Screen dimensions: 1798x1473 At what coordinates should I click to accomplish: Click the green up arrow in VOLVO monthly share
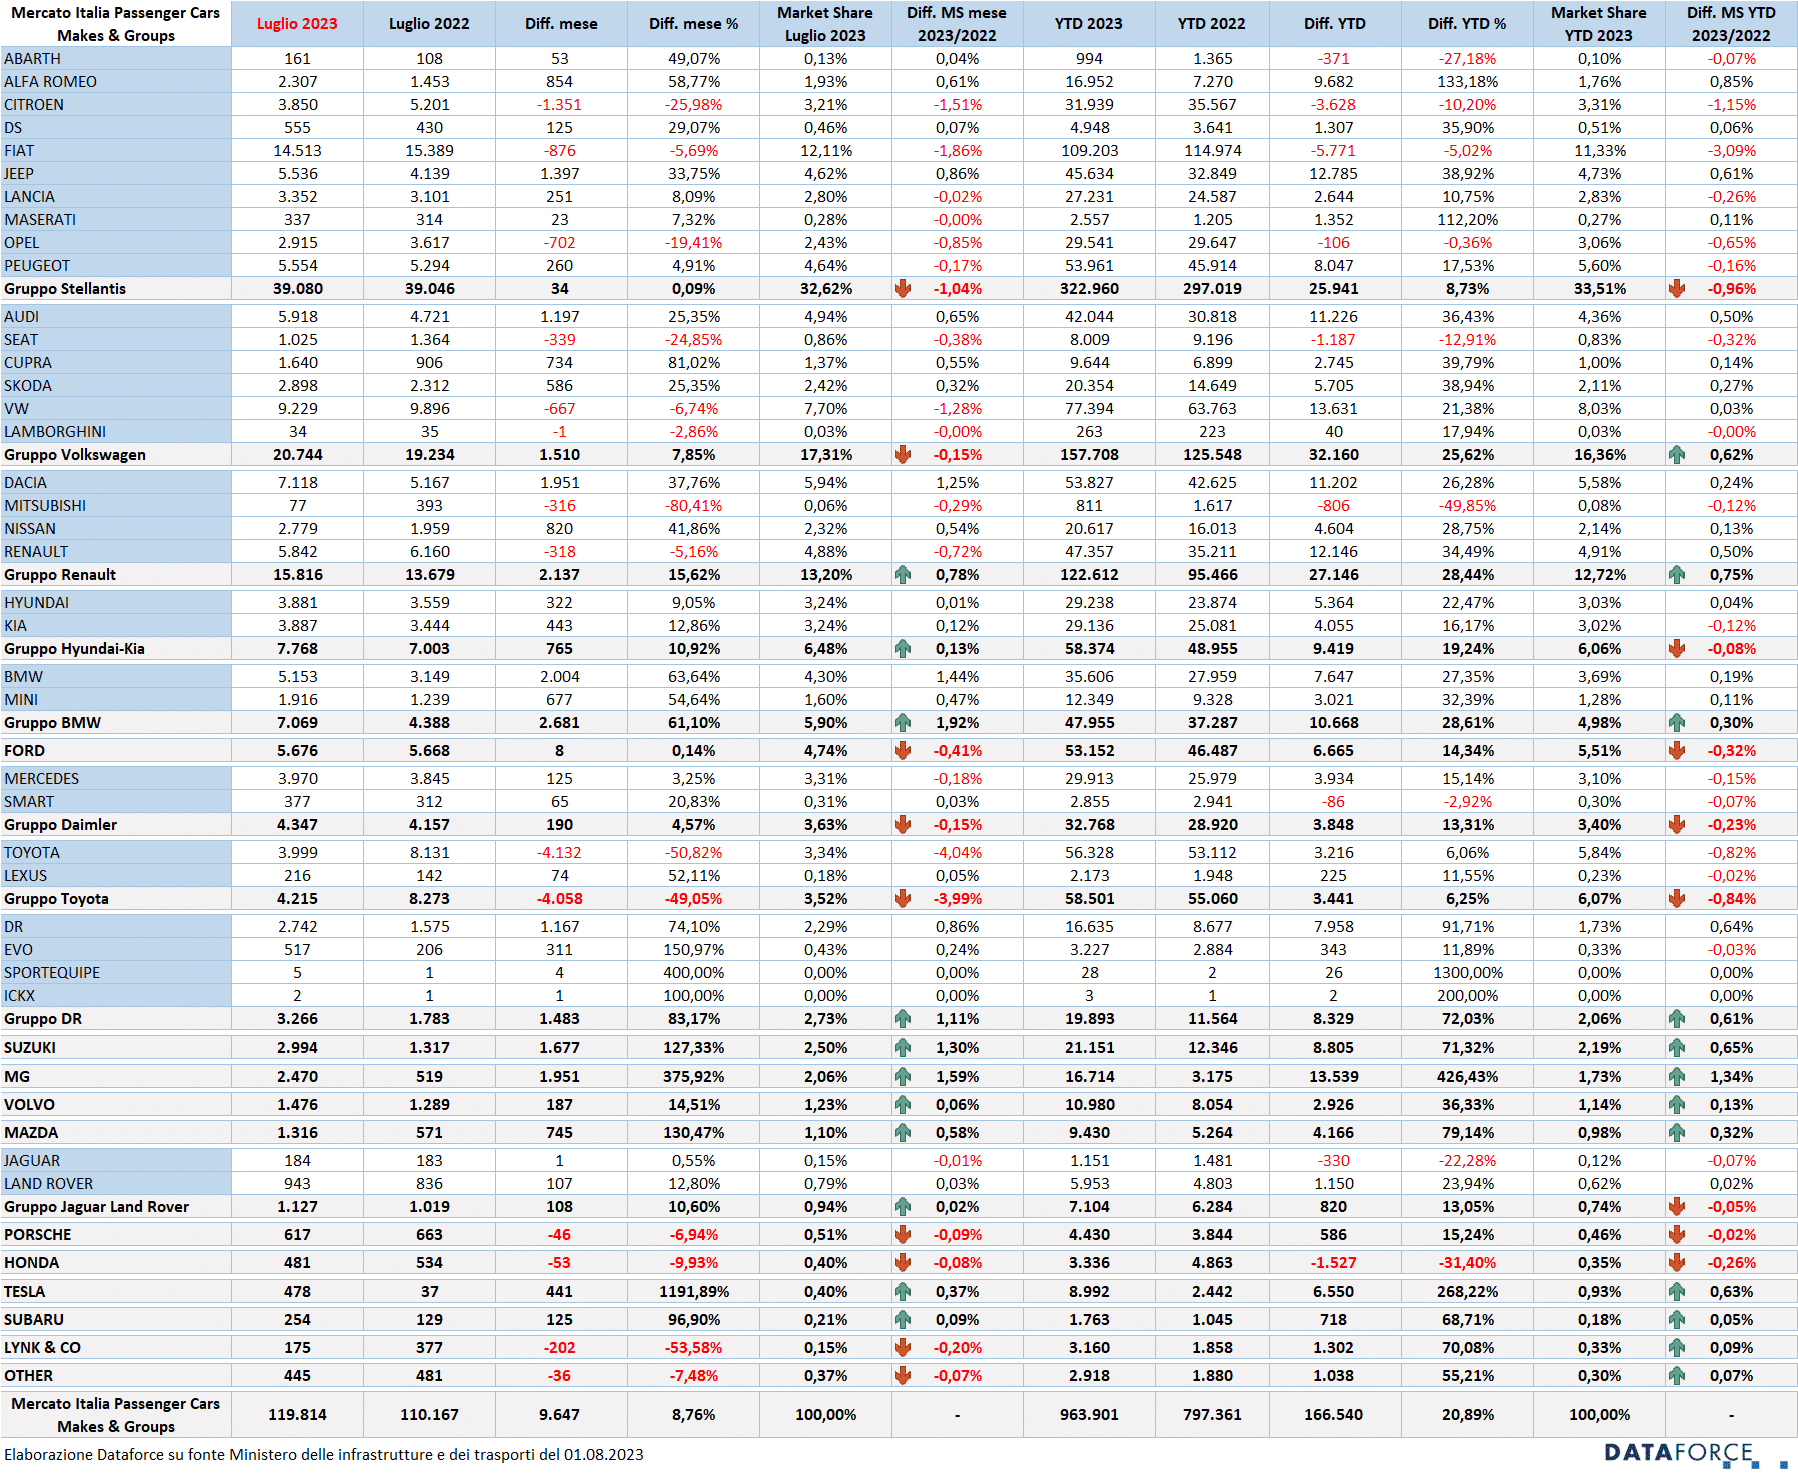(x=903, y=1105)
